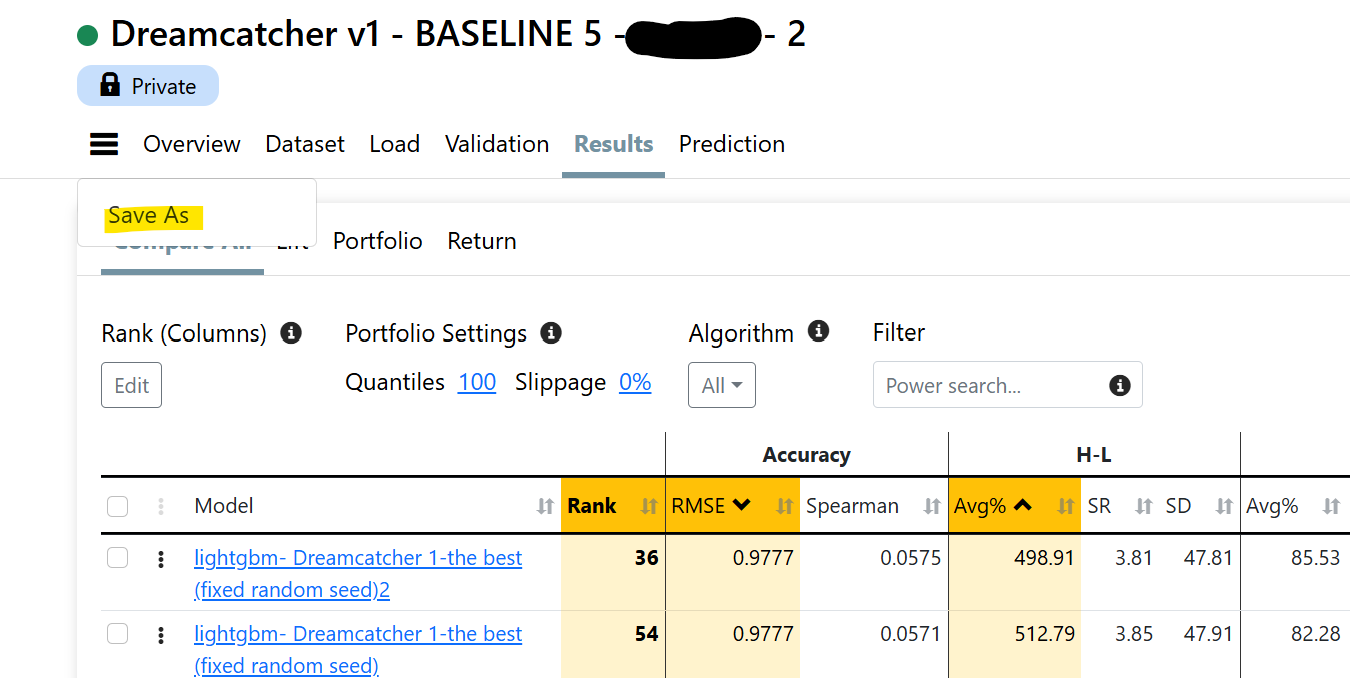Check the box for rank 54 model
Image resolution: width=1350 pixels, height=678 pixels.
coord(118,634)
